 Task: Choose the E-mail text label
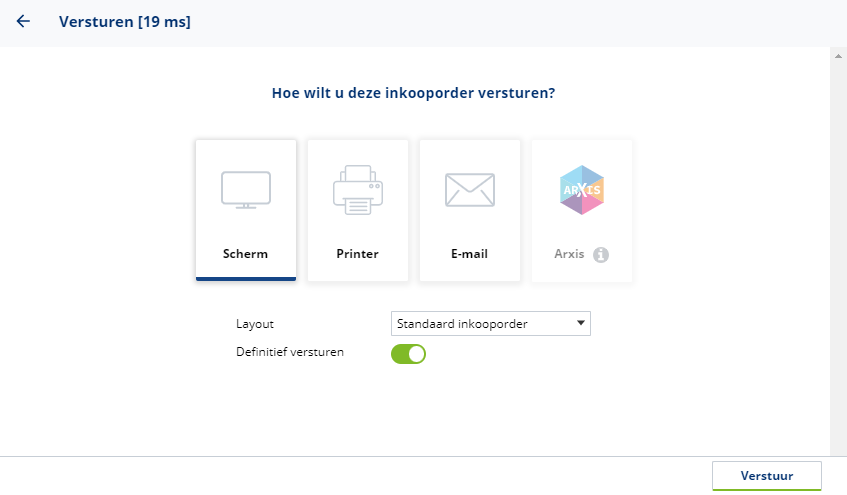click(469, 254)
